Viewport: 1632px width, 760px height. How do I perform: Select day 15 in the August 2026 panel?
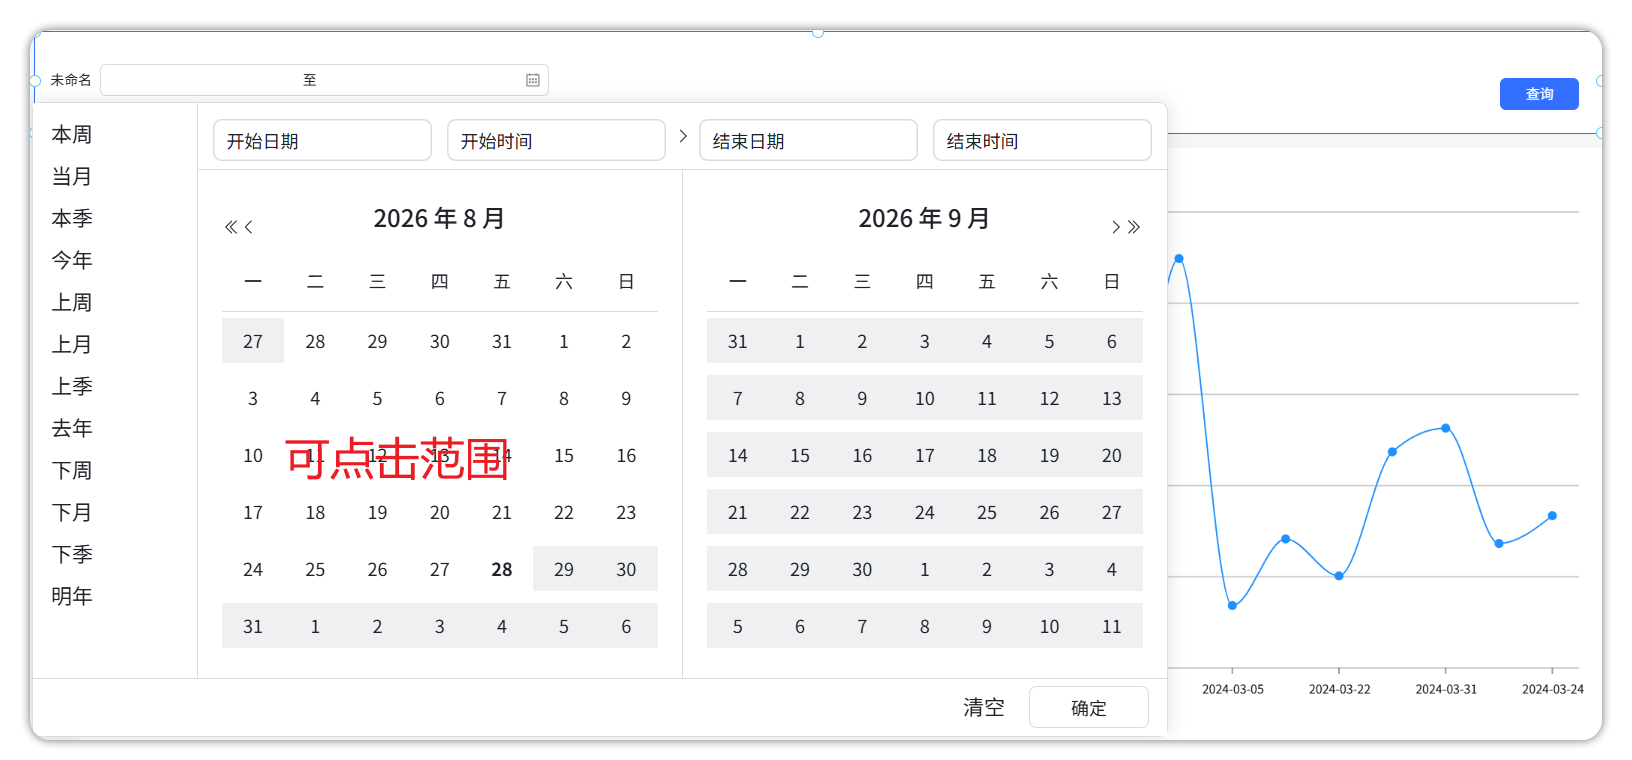564,455
